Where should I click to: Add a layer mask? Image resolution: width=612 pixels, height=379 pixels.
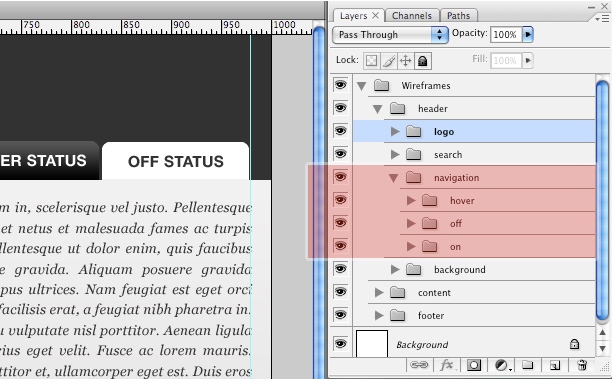click(x=474, y=365)
